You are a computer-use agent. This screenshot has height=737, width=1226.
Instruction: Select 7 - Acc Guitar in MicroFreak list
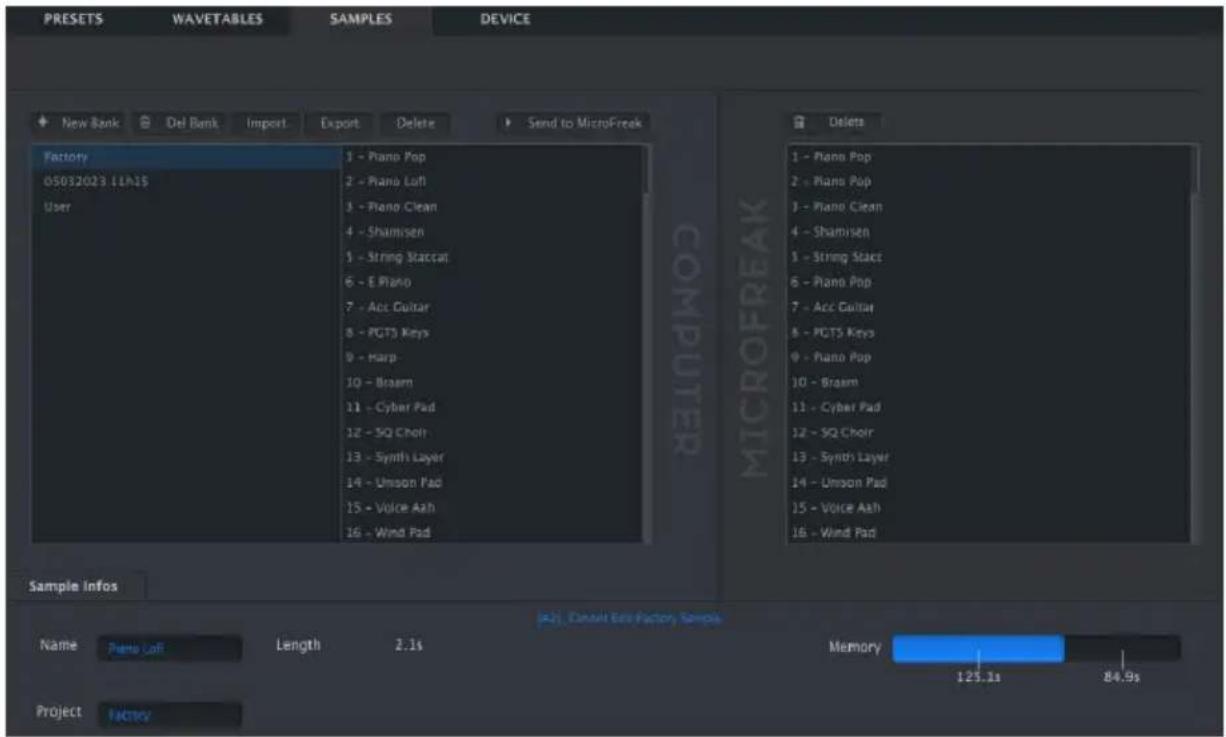tap(988, 307)
